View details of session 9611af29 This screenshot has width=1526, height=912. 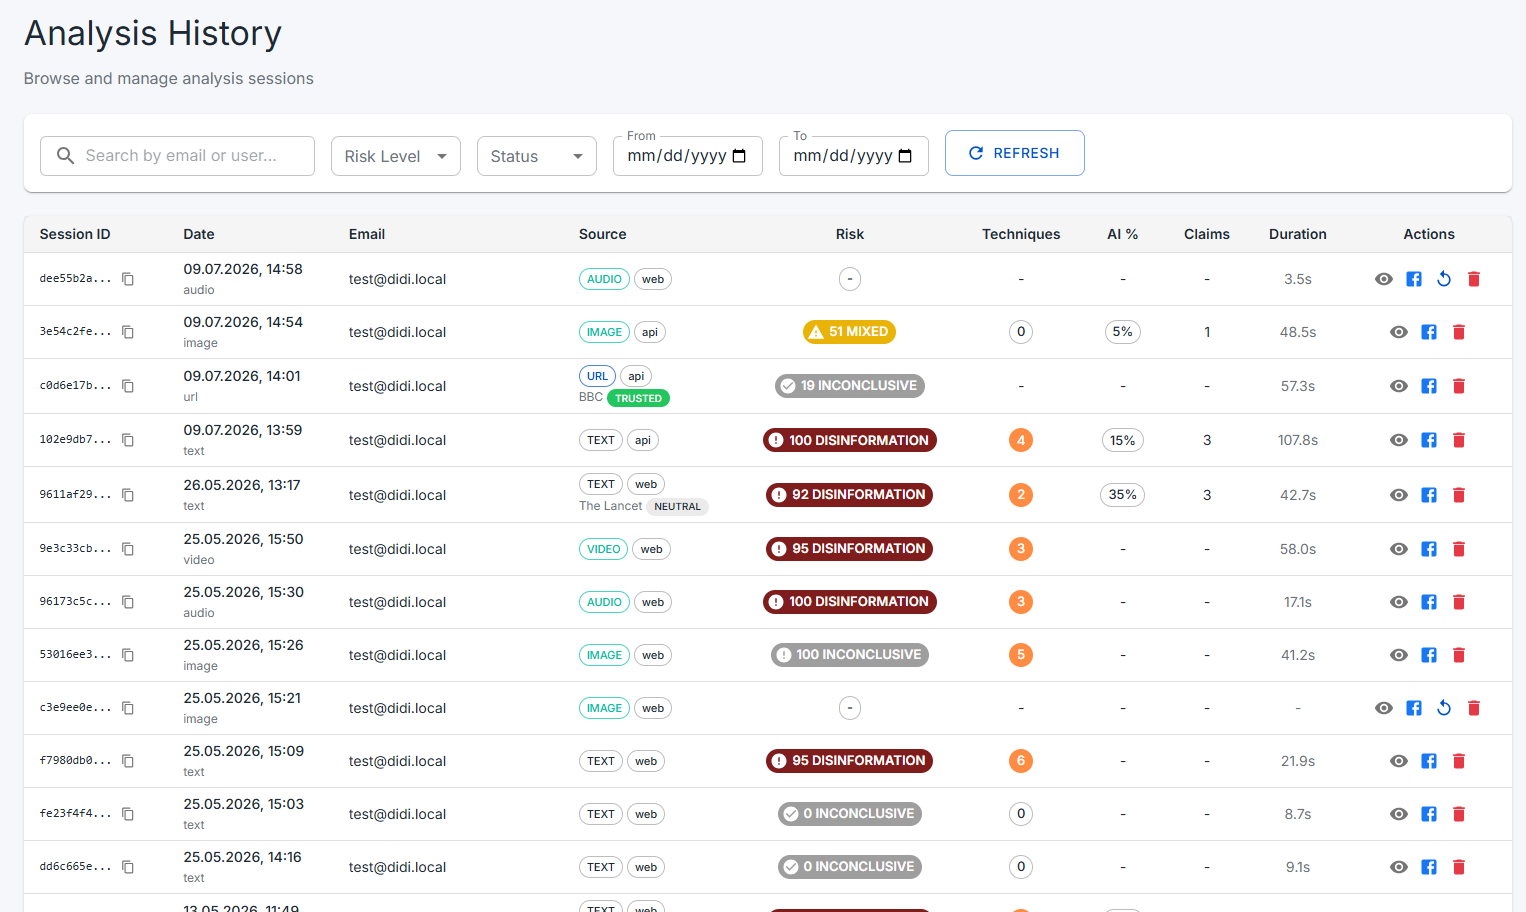1399,495
